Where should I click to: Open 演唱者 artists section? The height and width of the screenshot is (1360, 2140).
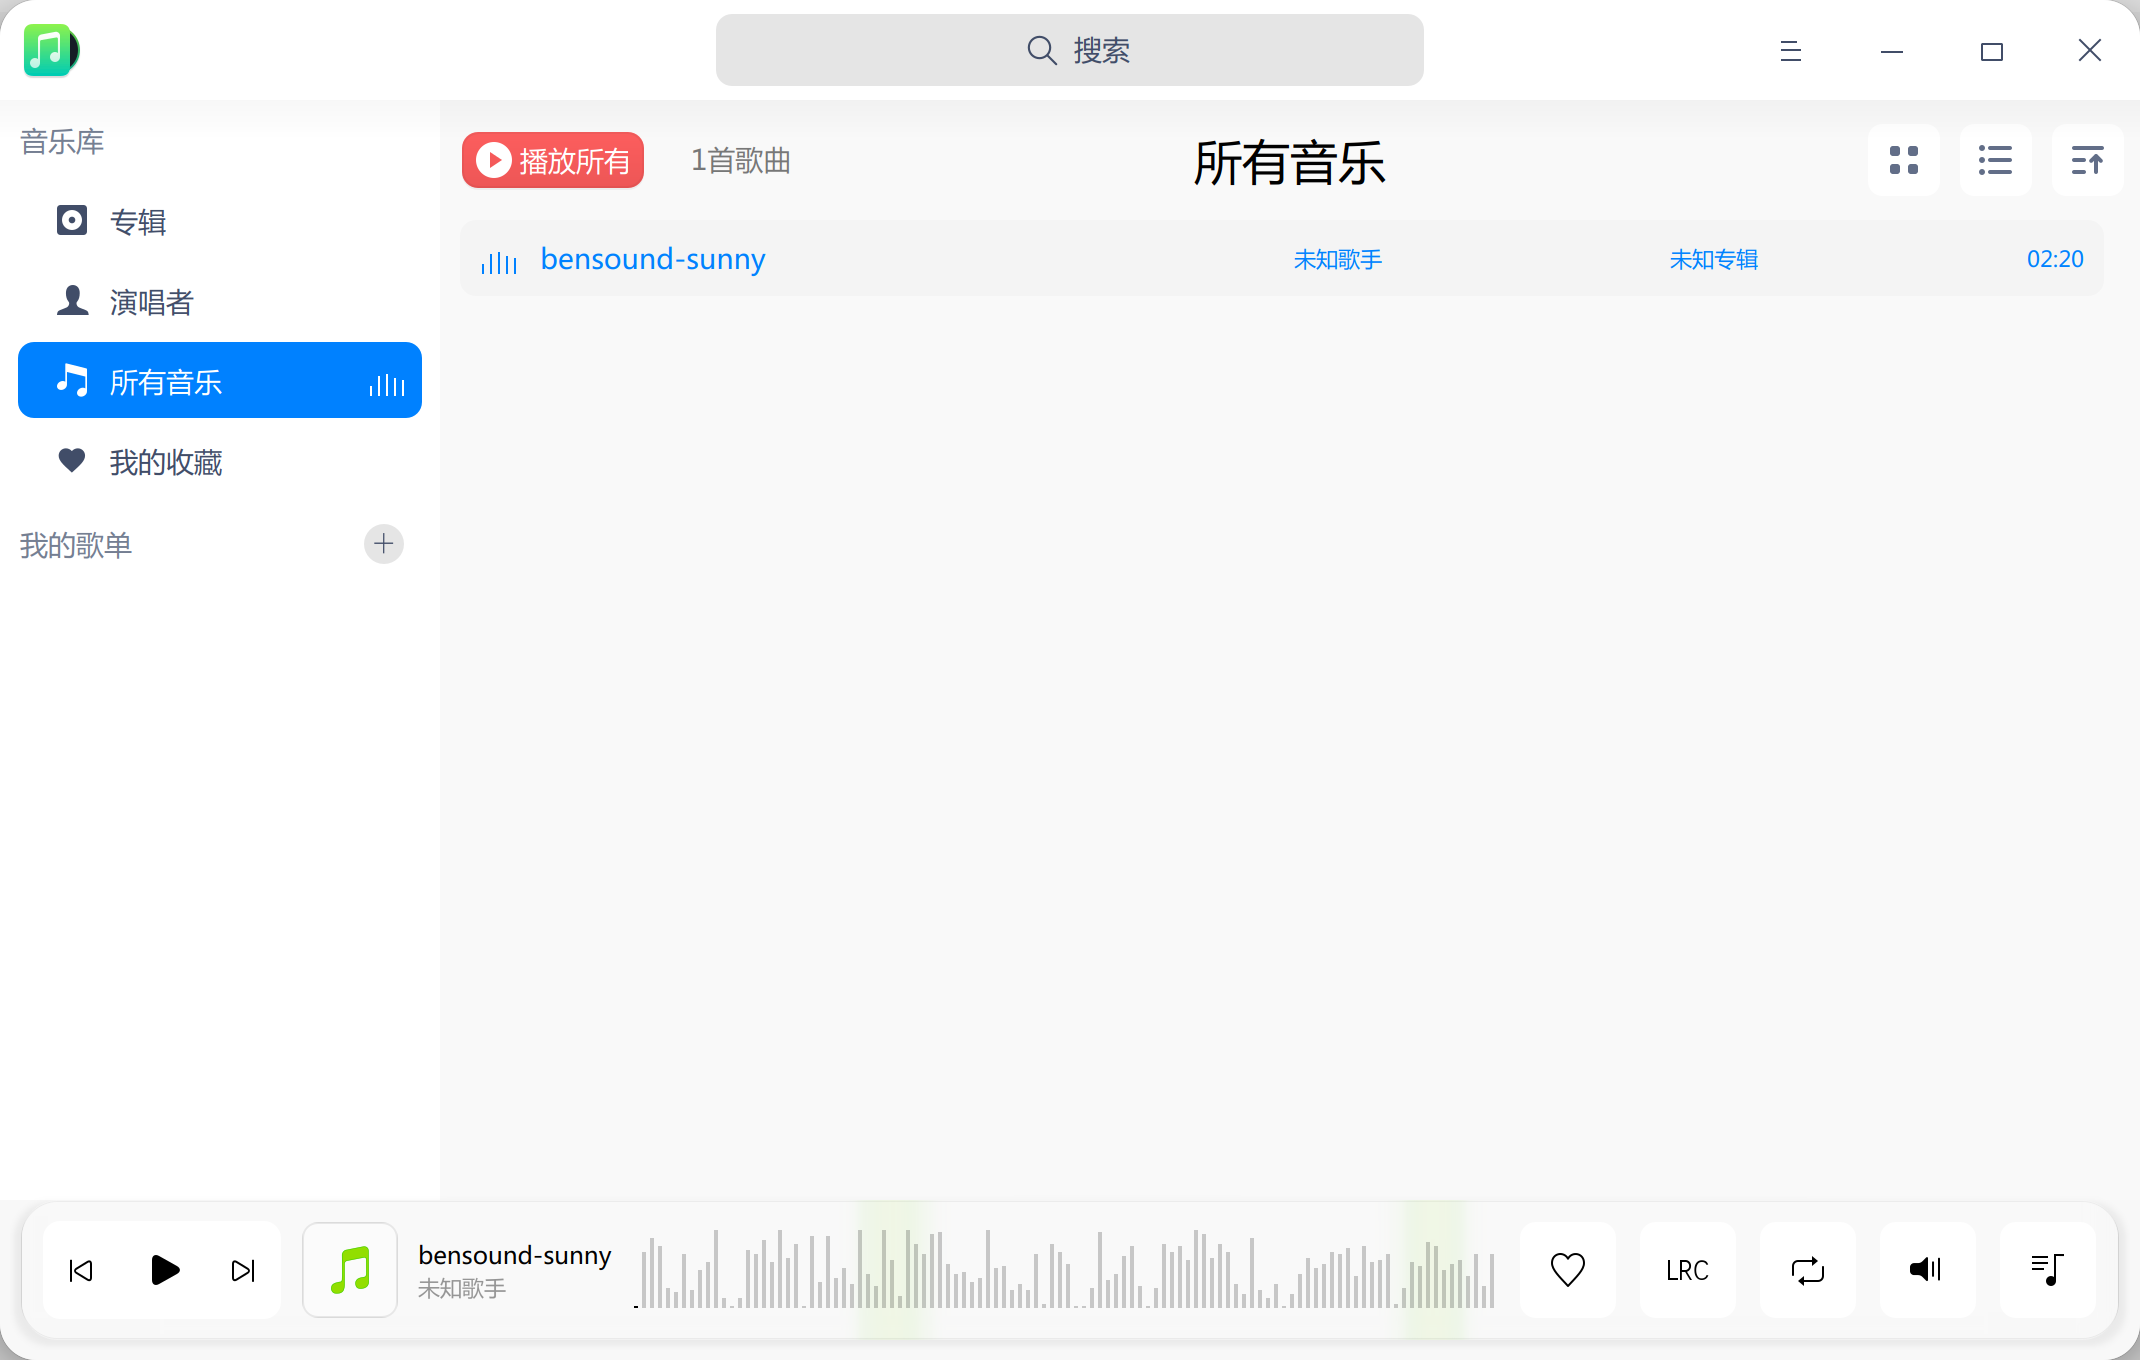[150, 301]
